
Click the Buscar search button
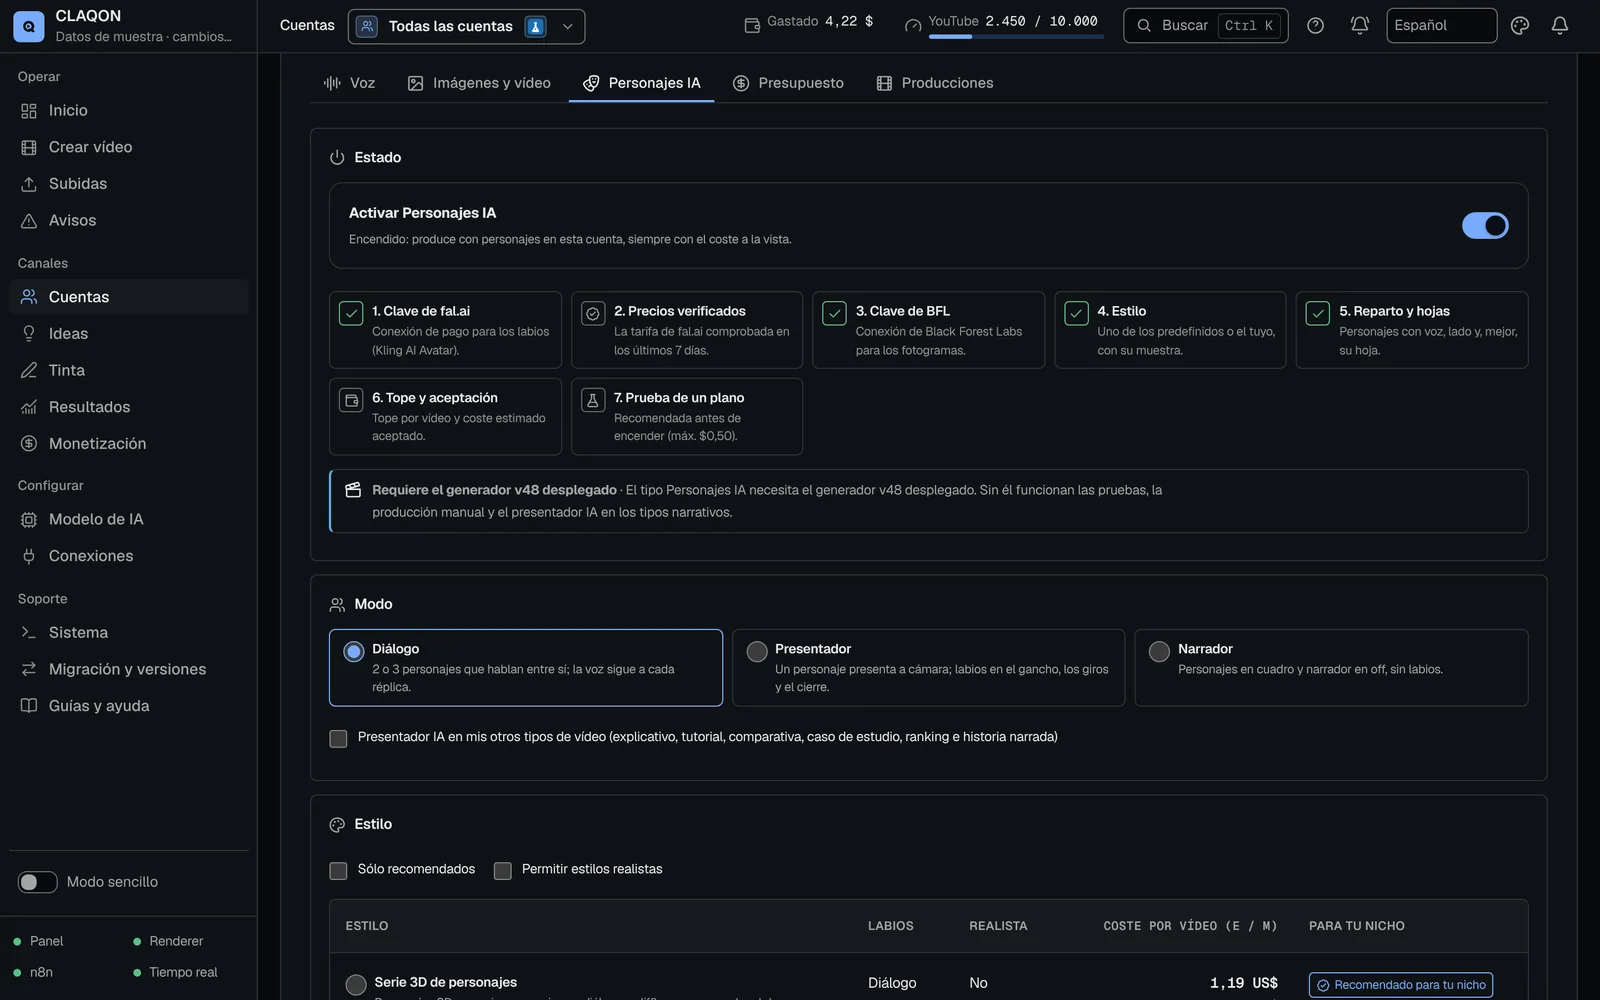click(1206, 26)
